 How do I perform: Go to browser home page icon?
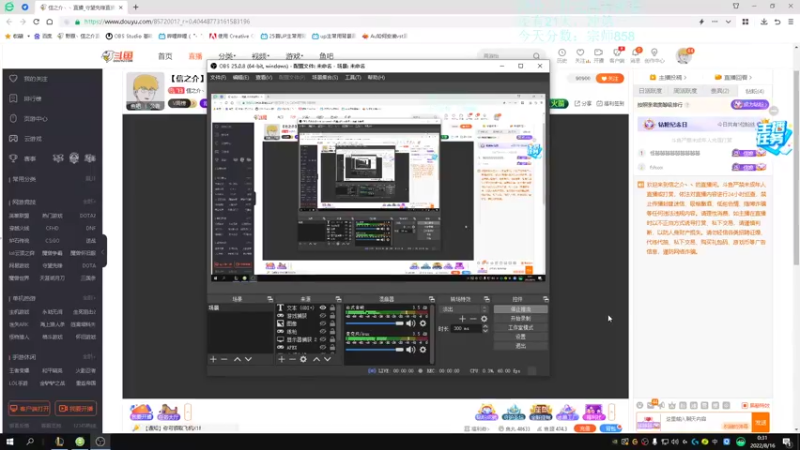coord(49,21)
